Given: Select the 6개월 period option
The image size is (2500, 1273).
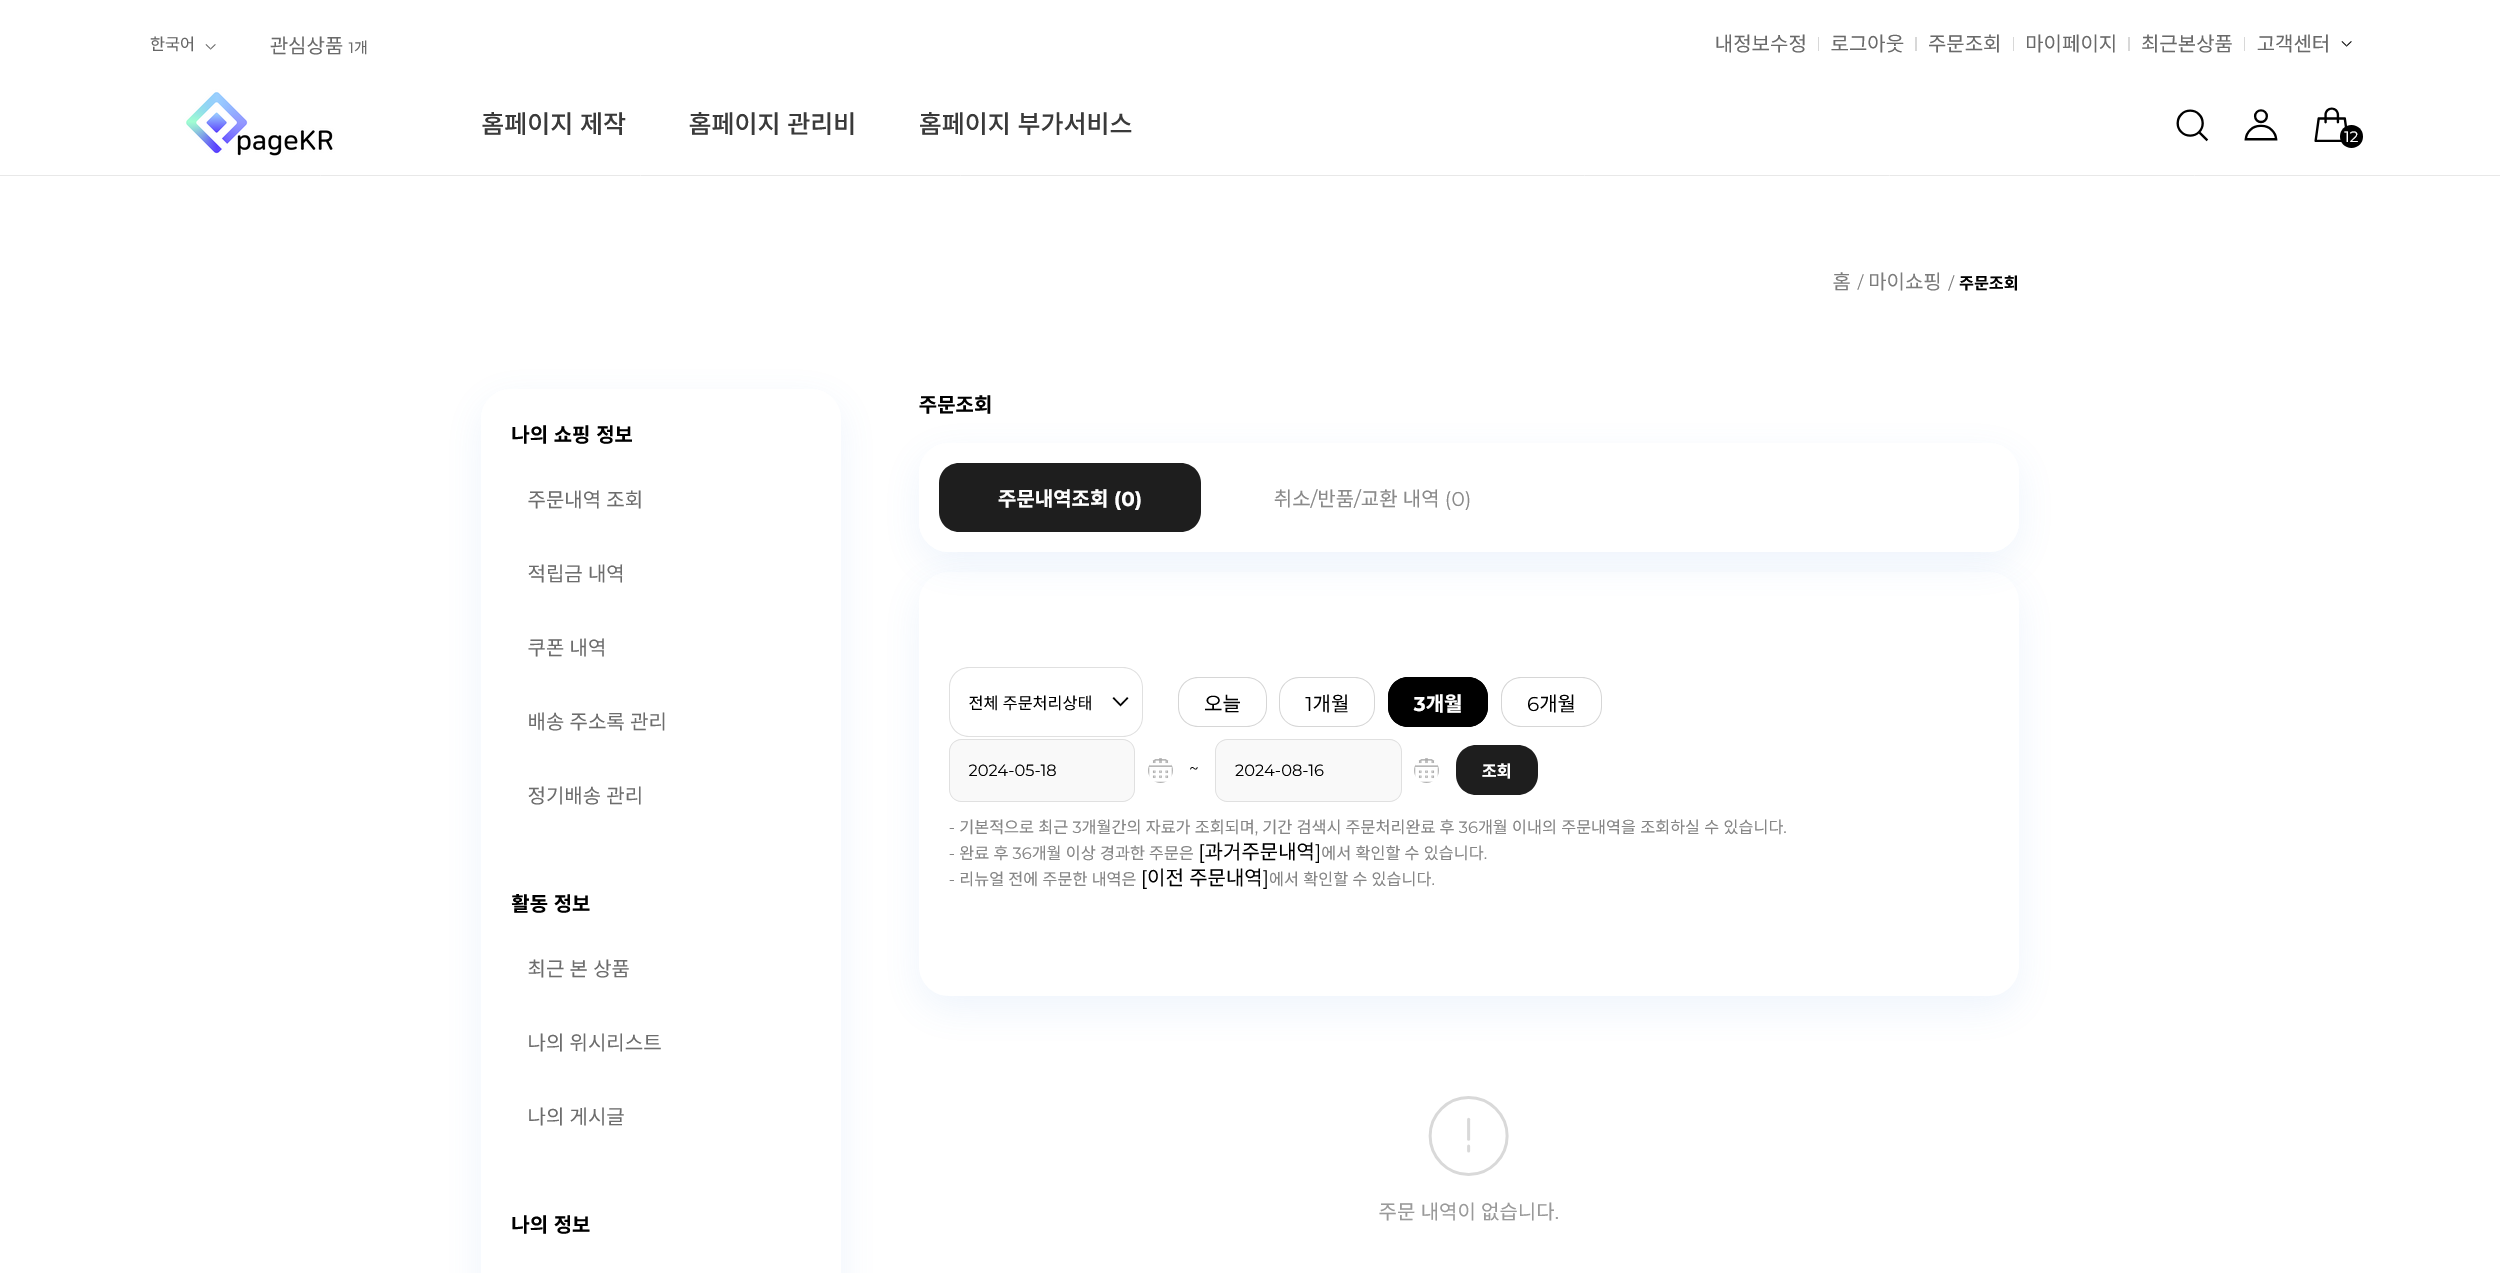Looking at the screenshot, I should [1550, 703].
